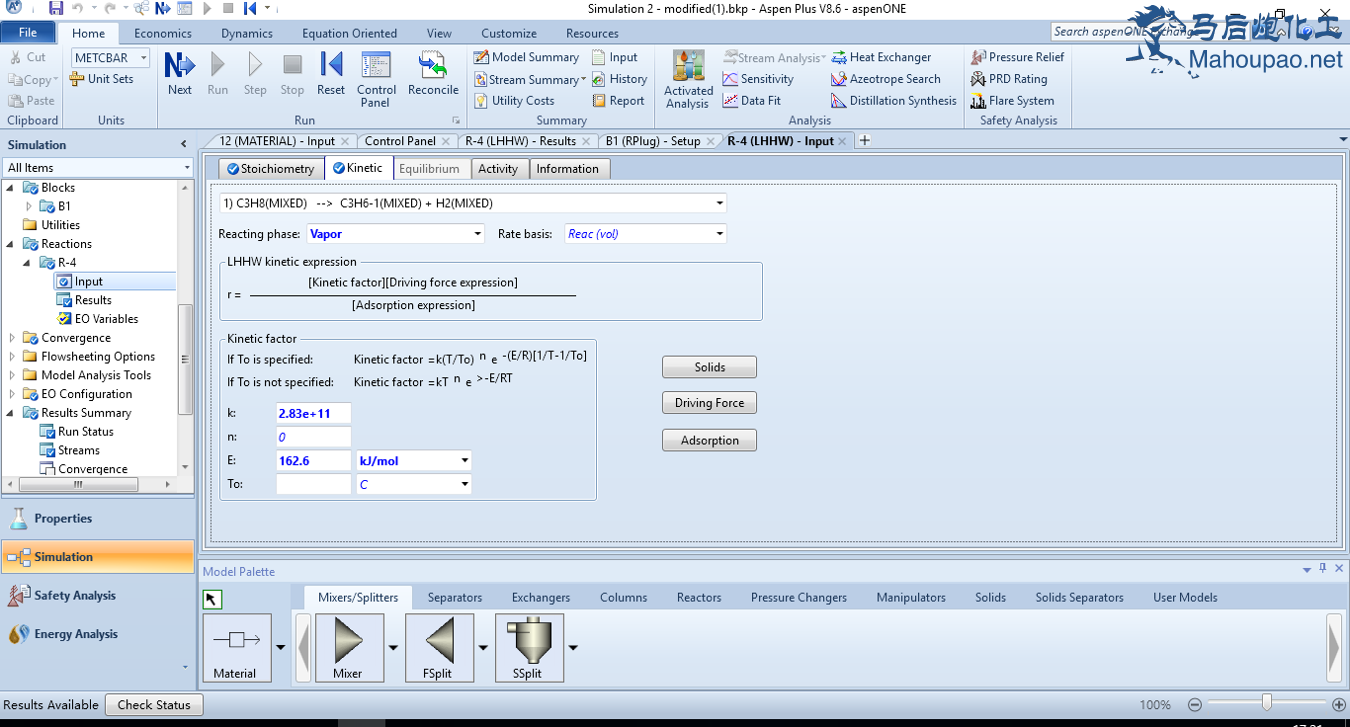Click the E activation energy field

(x=313, y=461)
